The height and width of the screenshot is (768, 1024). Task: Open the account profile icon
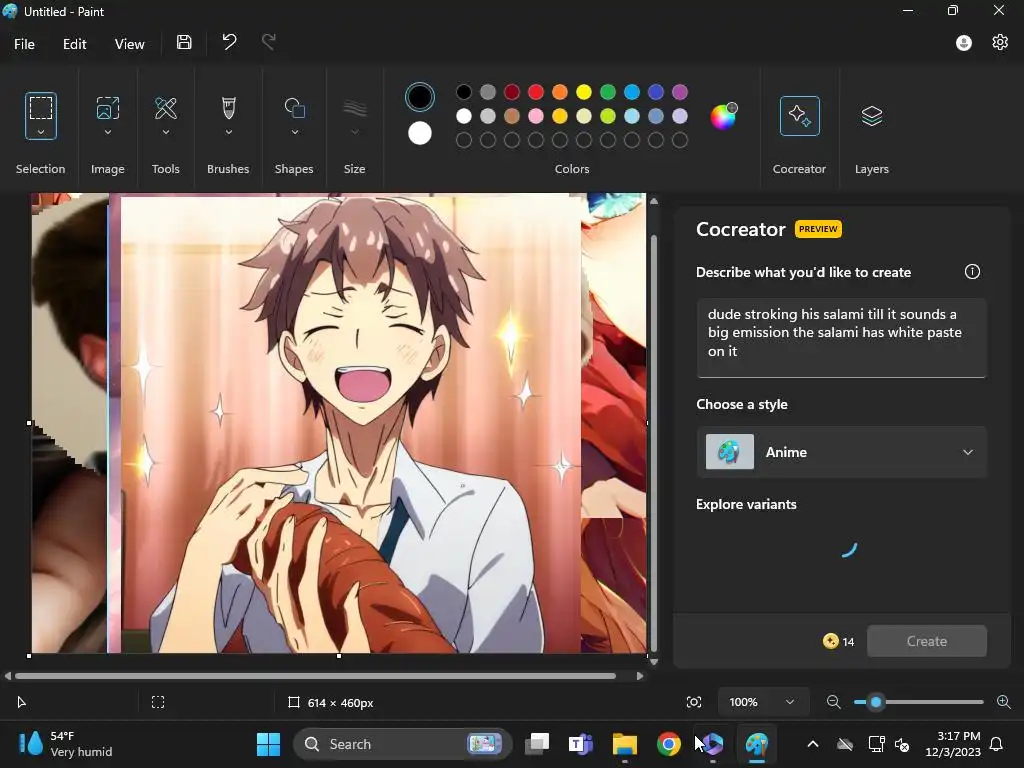point(964,43)
